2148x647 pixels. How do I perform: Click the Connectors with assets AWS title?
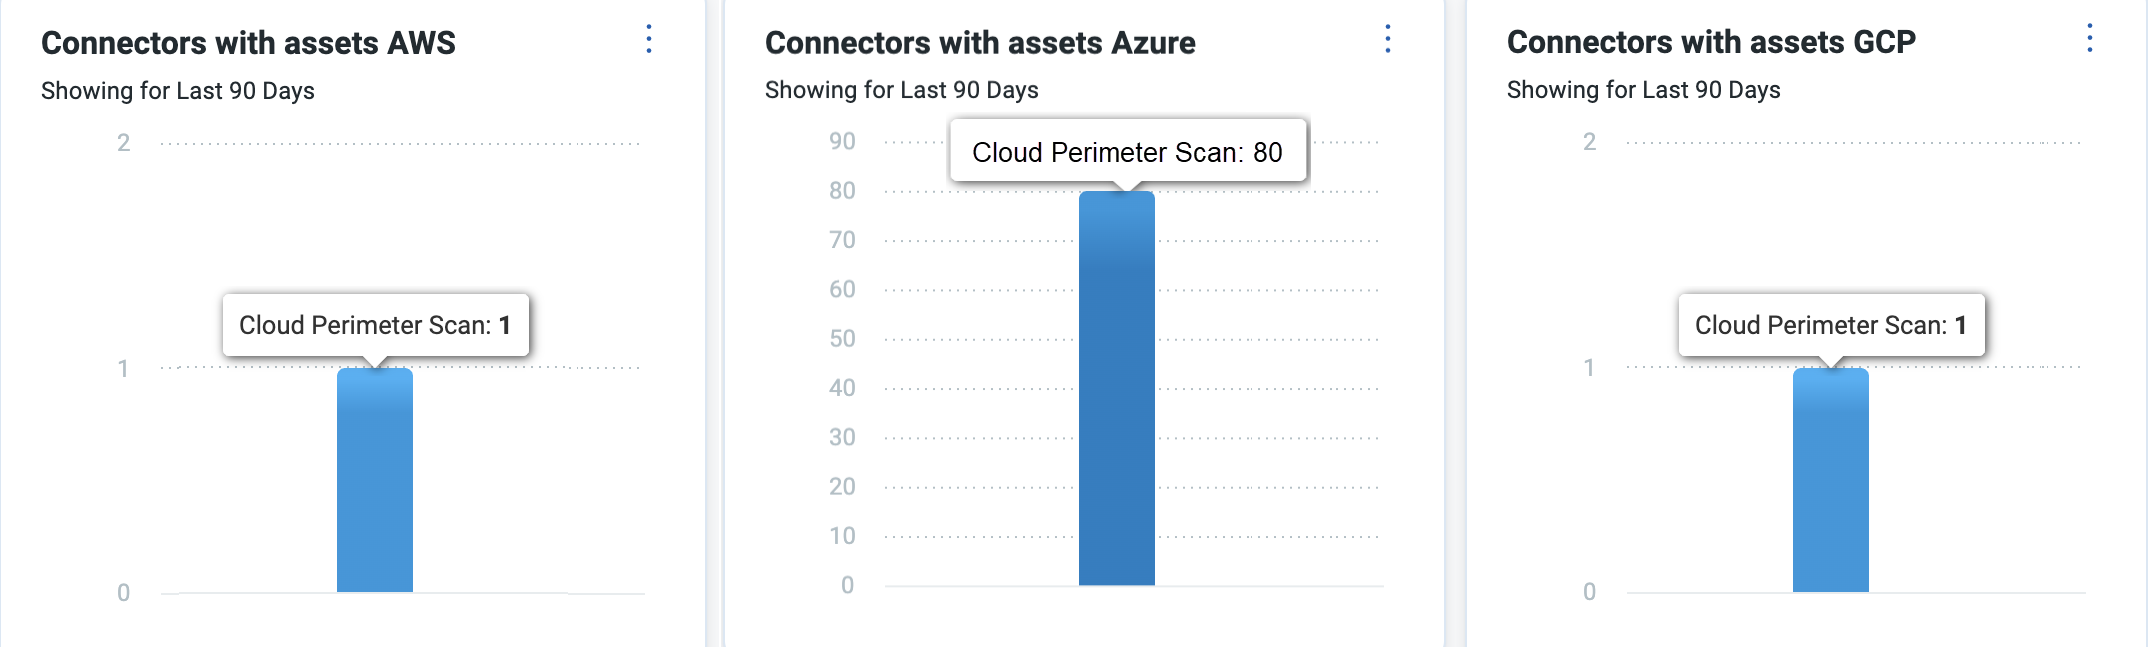(248, 43)
